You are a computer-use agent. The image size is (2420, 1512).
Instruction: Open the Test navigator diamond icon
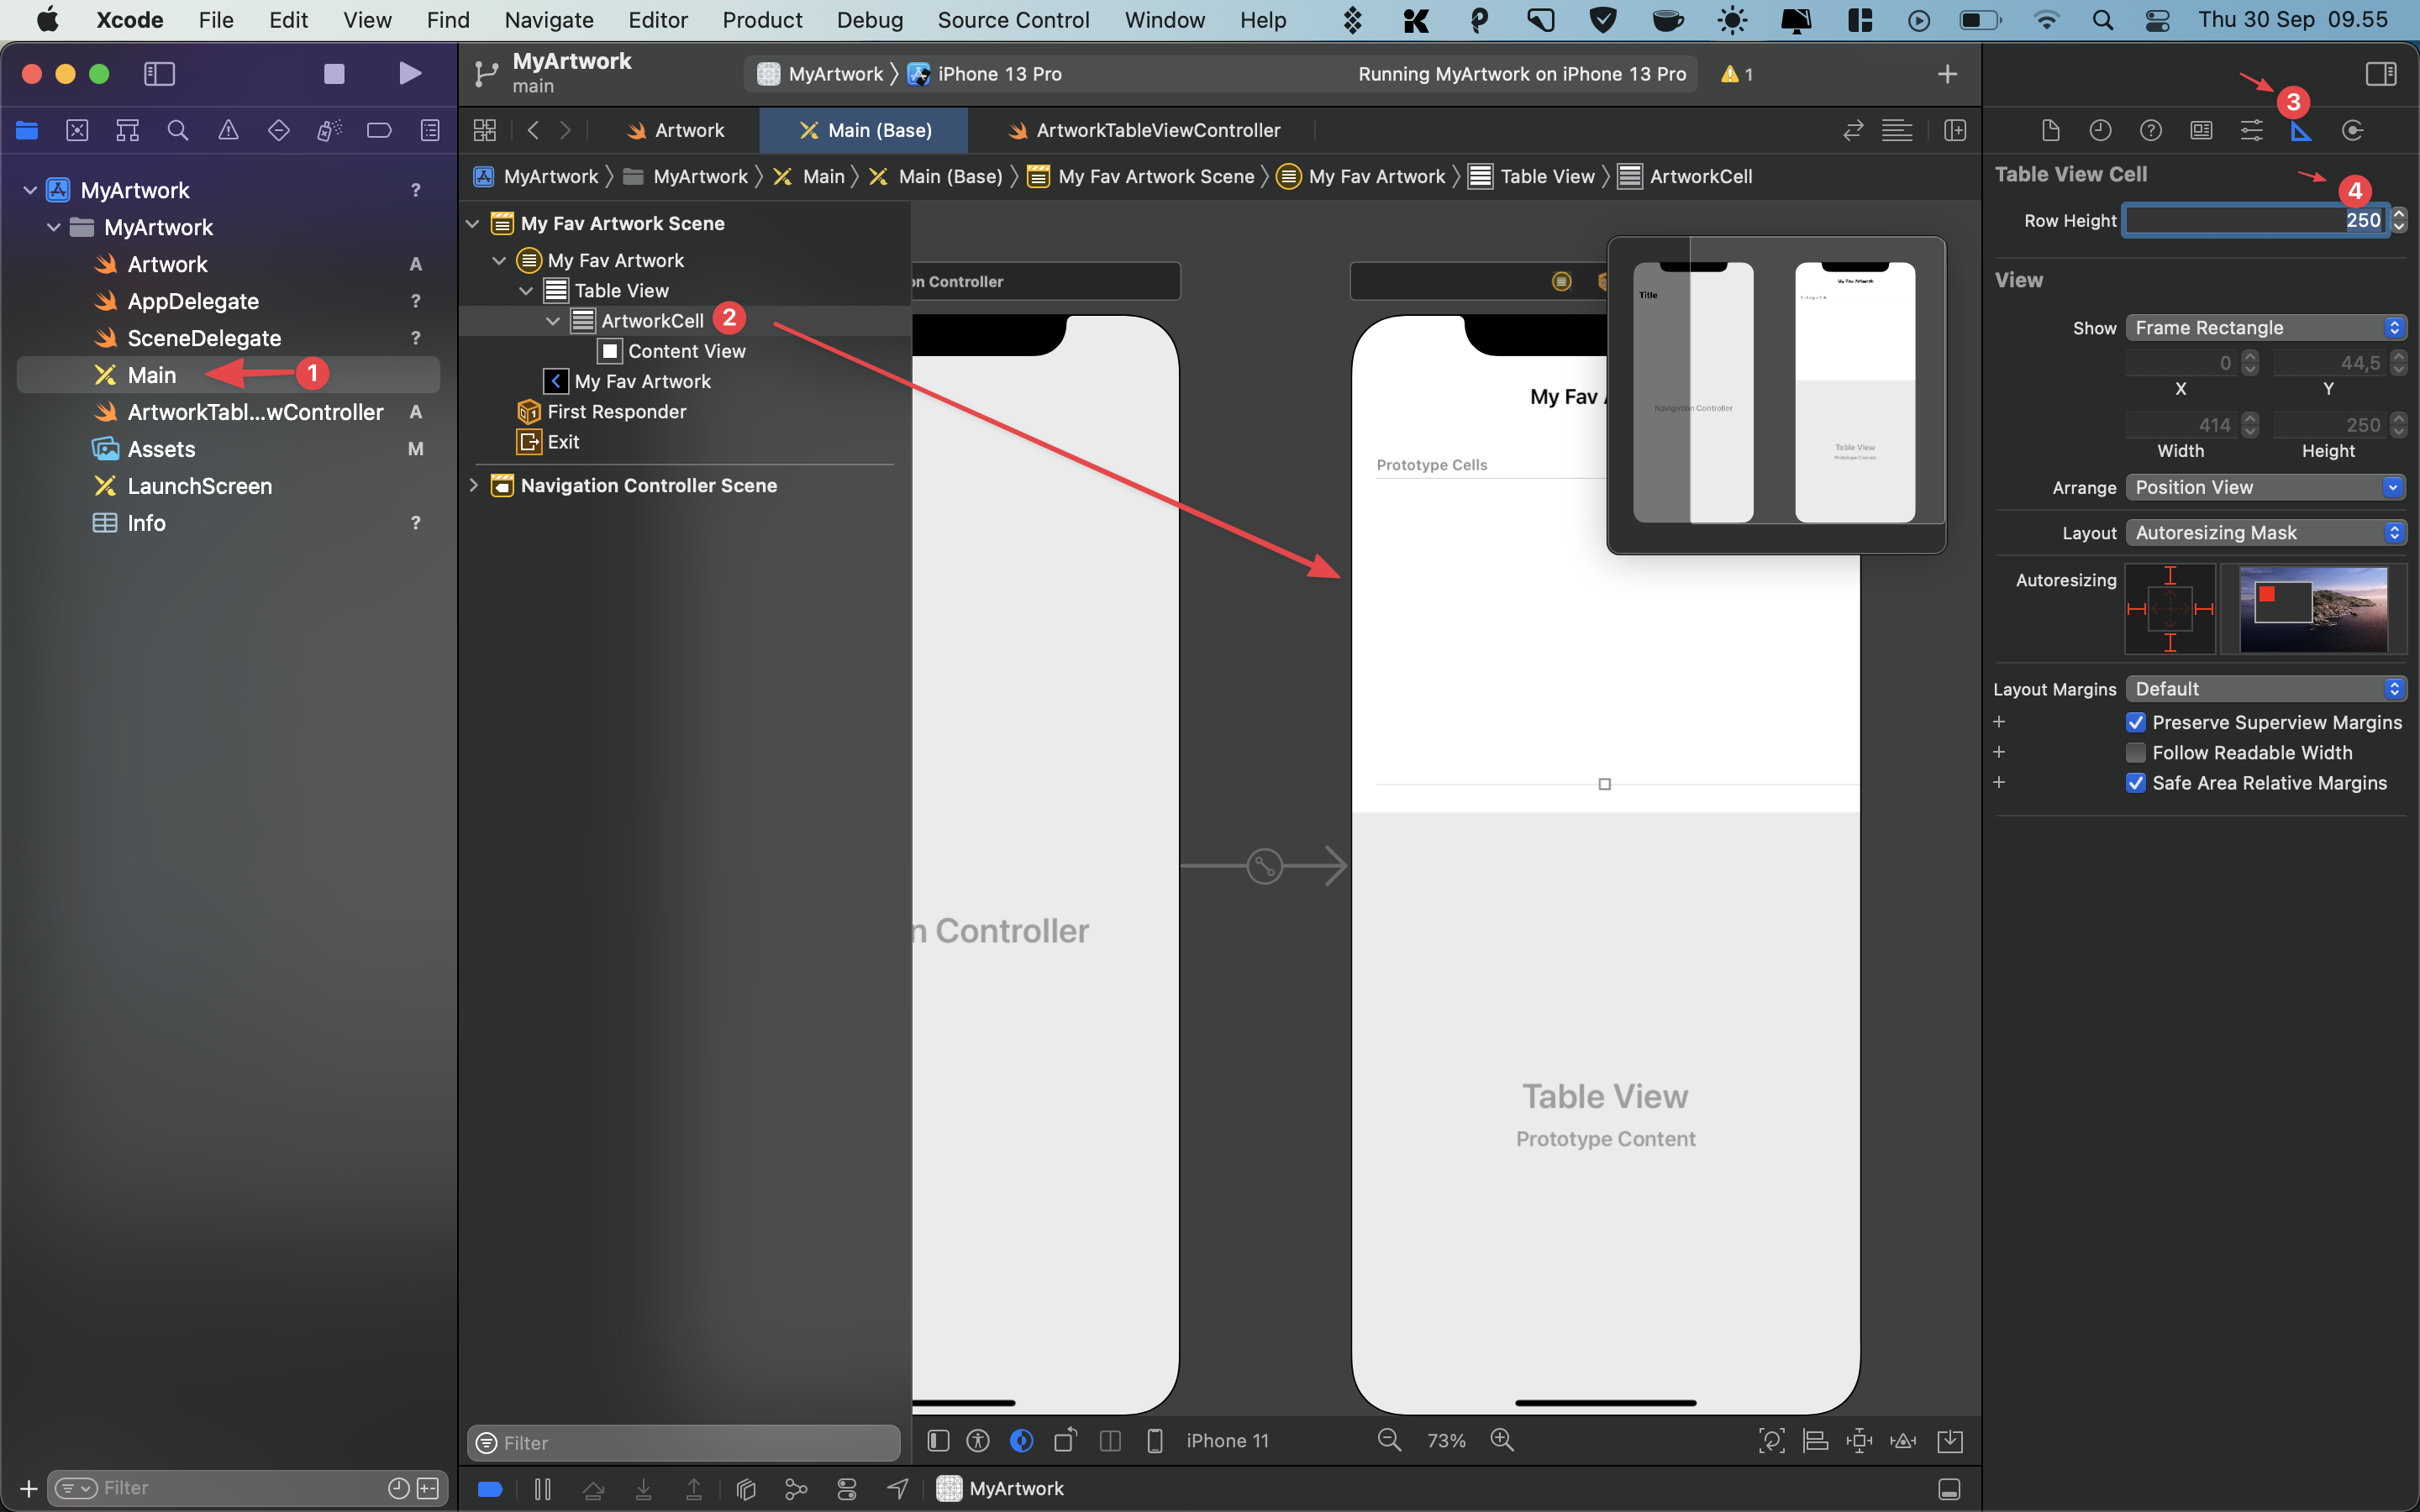(x=279, y=130)
